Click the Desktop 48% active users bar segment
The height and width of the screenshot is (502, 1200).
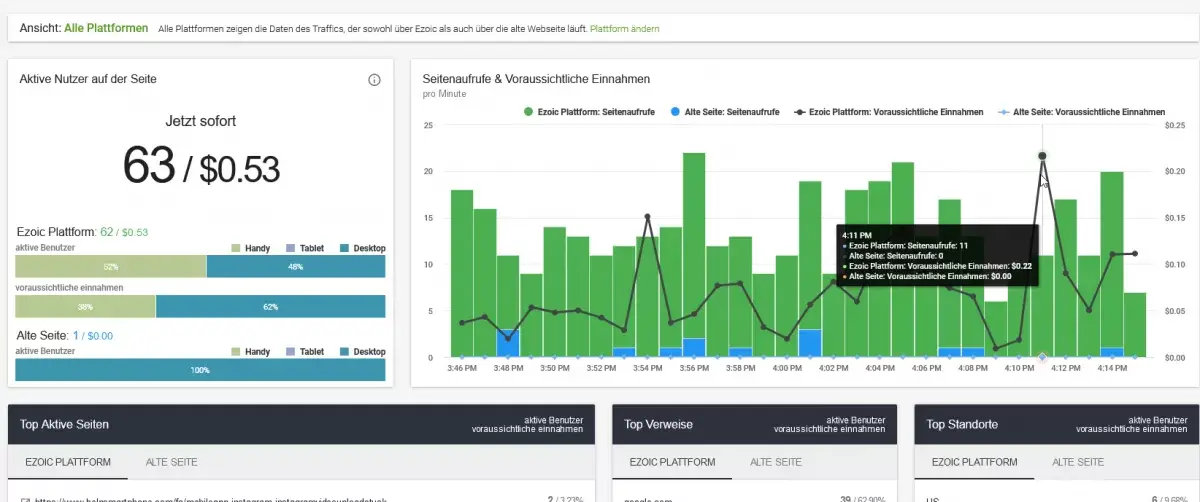pyautogui.click(x=295, y=267)
